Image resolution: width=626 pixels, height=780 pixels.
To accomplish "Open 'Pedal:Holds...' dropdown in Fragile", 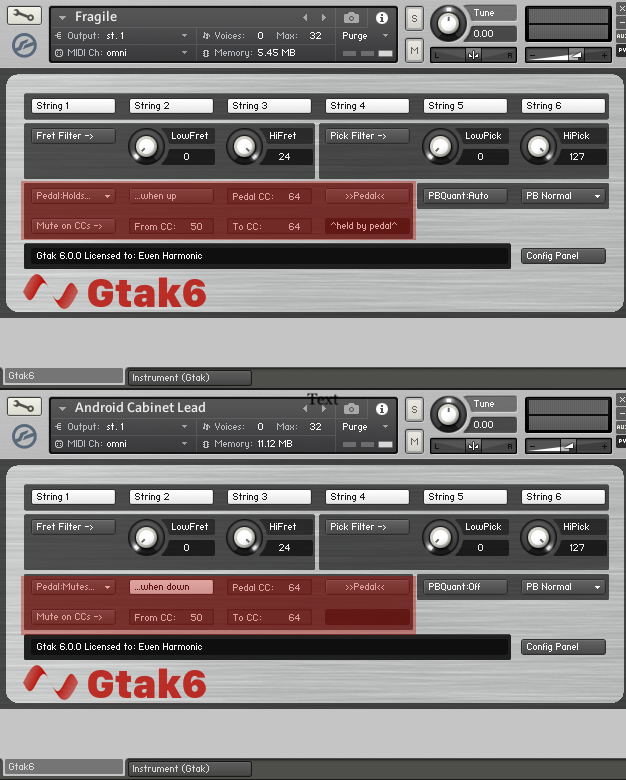I will coord(73,196).
